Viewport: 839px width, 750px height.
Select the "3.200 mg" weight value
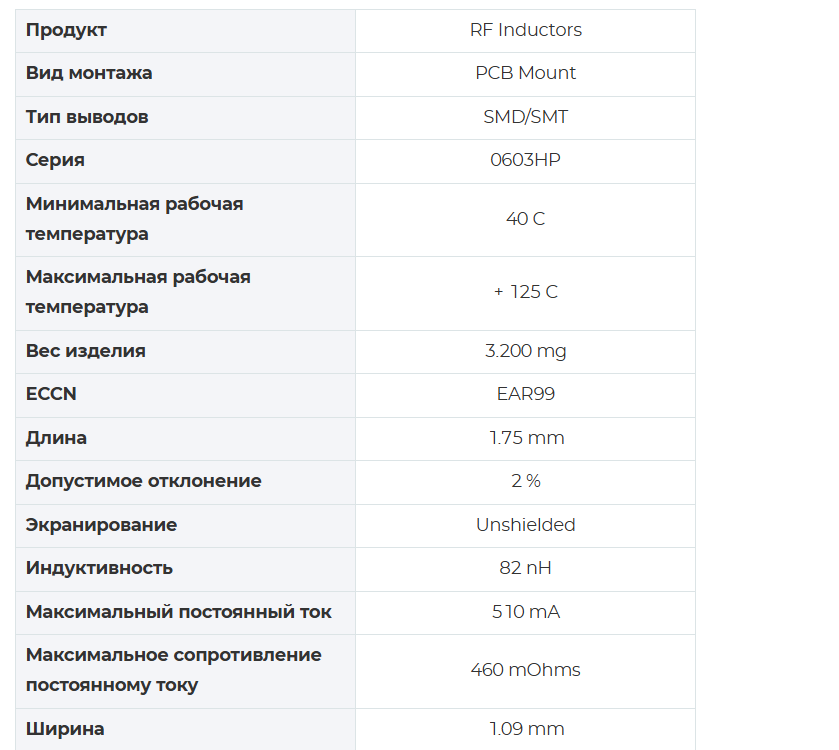tap(525, 351)
